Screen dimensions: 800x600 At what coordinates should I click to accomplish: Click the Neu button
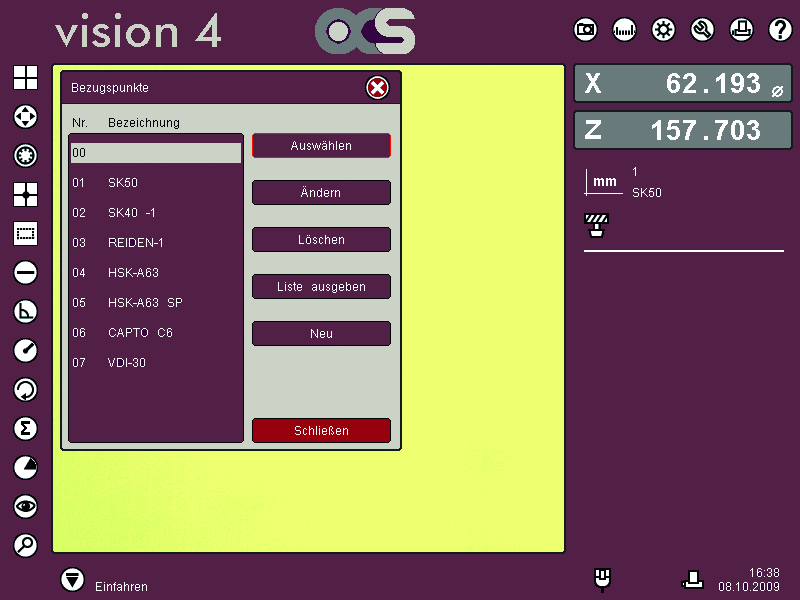321,334
